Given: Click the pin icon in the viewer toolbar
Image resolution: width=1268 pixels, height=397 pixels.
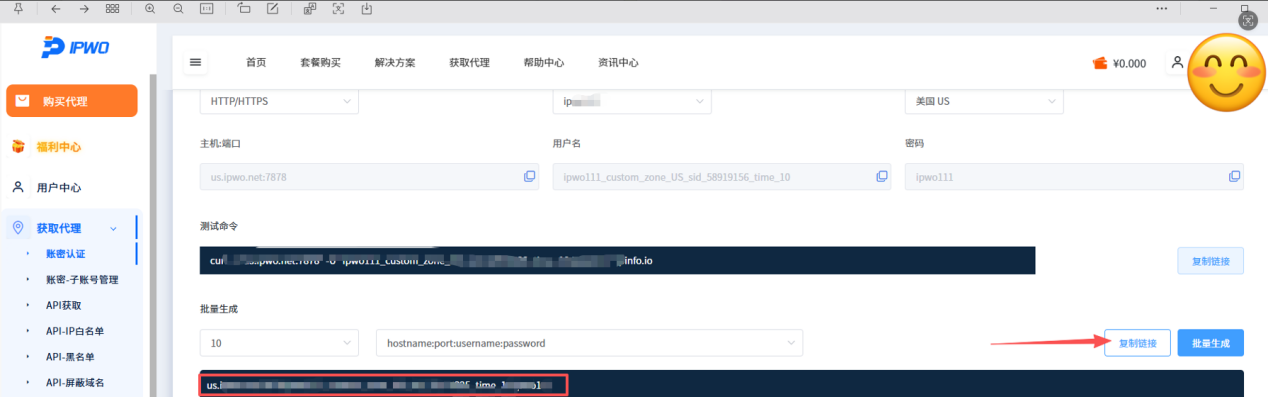Looking at the screenshot, I should (17, 8).
